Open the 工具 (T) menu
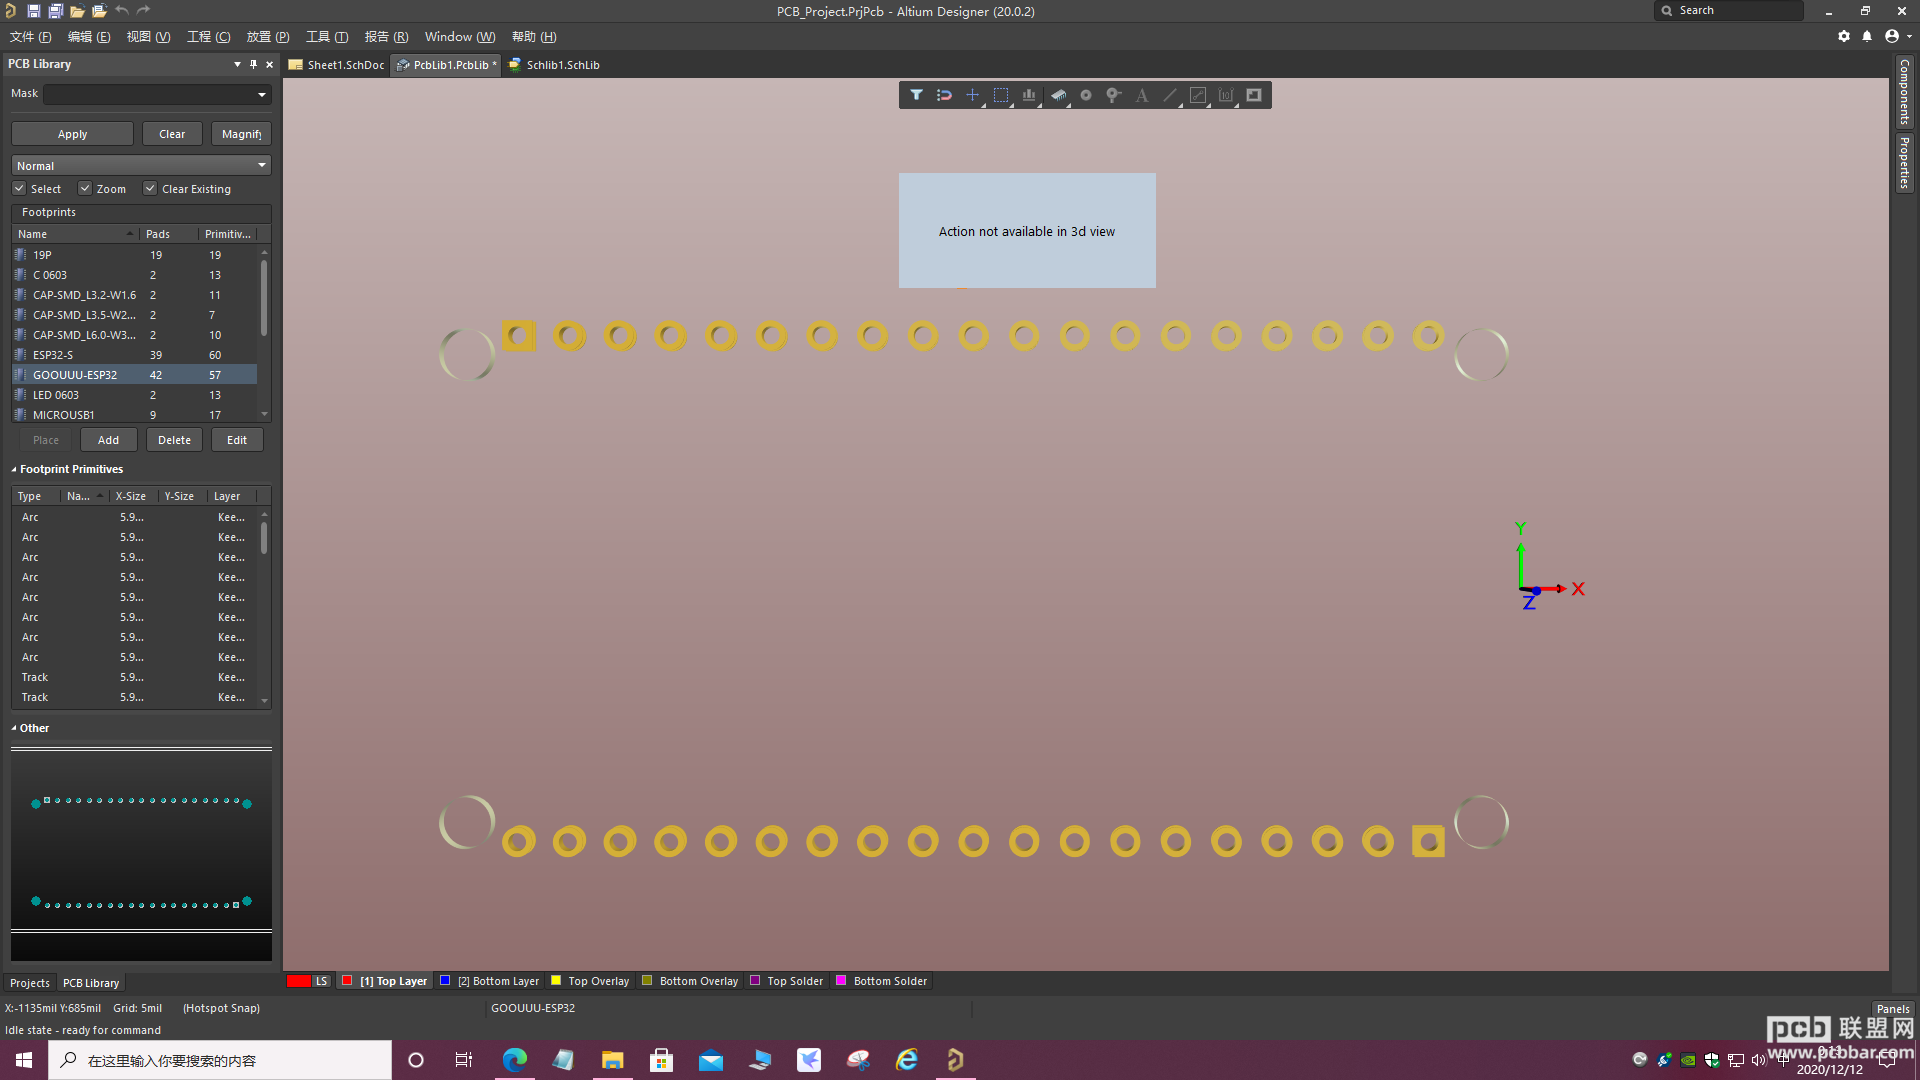The image size is (1920, 1080). coord(326,36)
